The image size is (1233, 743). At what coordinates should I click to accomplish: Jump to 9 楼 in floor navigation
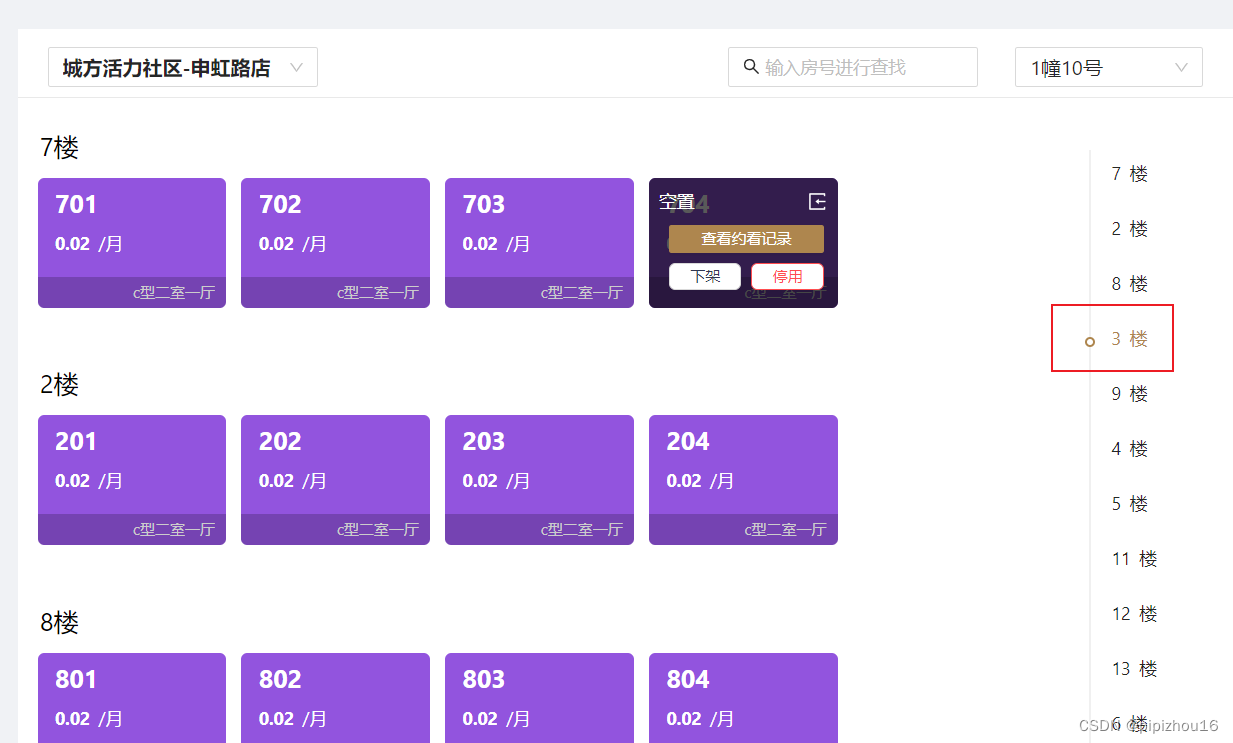(1130, 394)
